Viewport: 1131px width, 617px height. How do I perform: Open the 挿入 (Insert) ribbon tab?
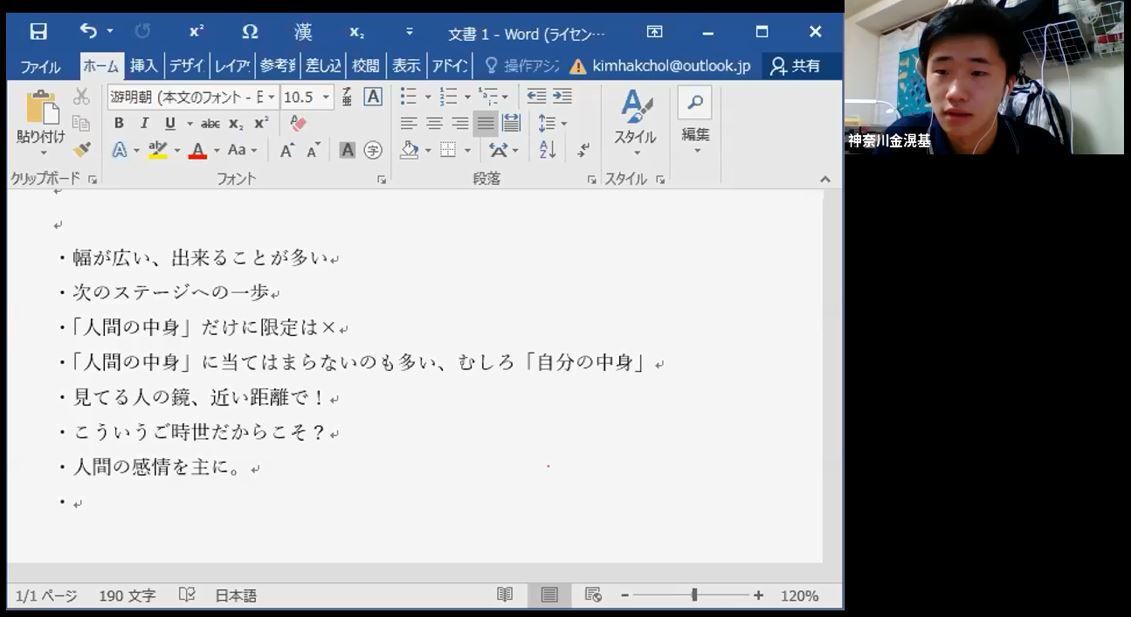point(144,66)
